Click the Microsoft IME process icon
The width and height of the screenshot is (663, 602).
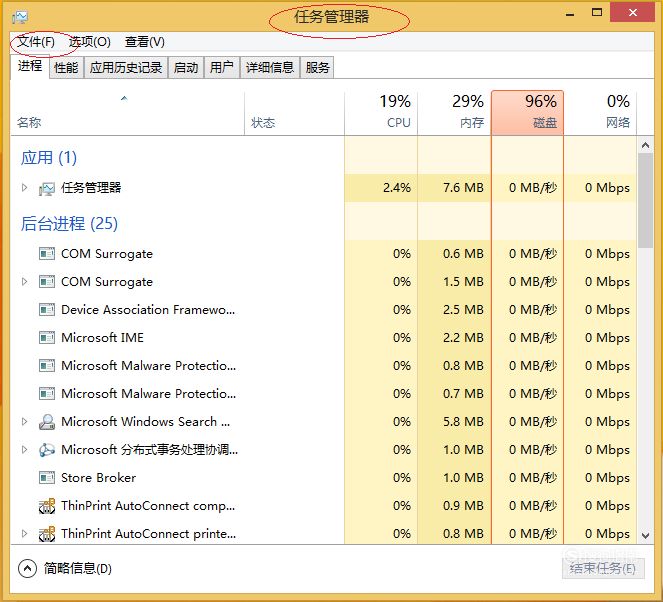tap(47, 338)
